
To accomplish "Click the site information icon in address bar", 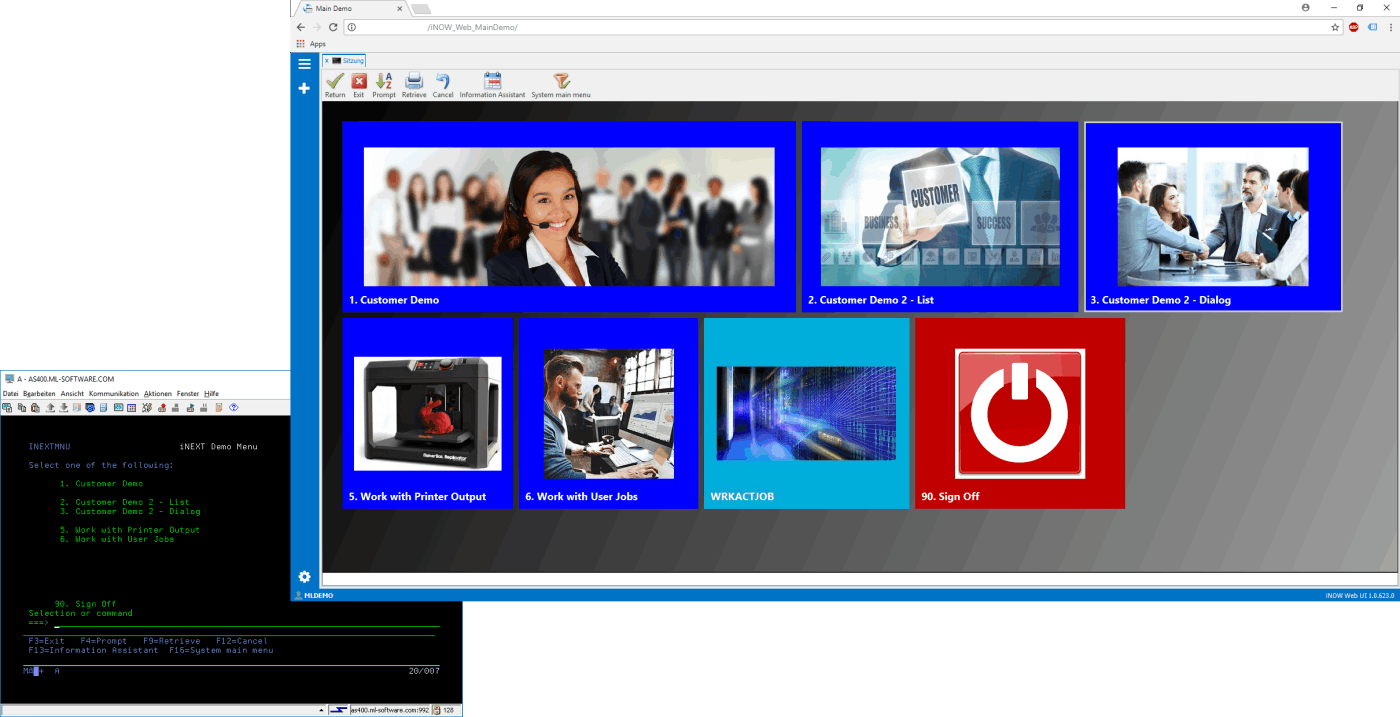I will [352, 27].
